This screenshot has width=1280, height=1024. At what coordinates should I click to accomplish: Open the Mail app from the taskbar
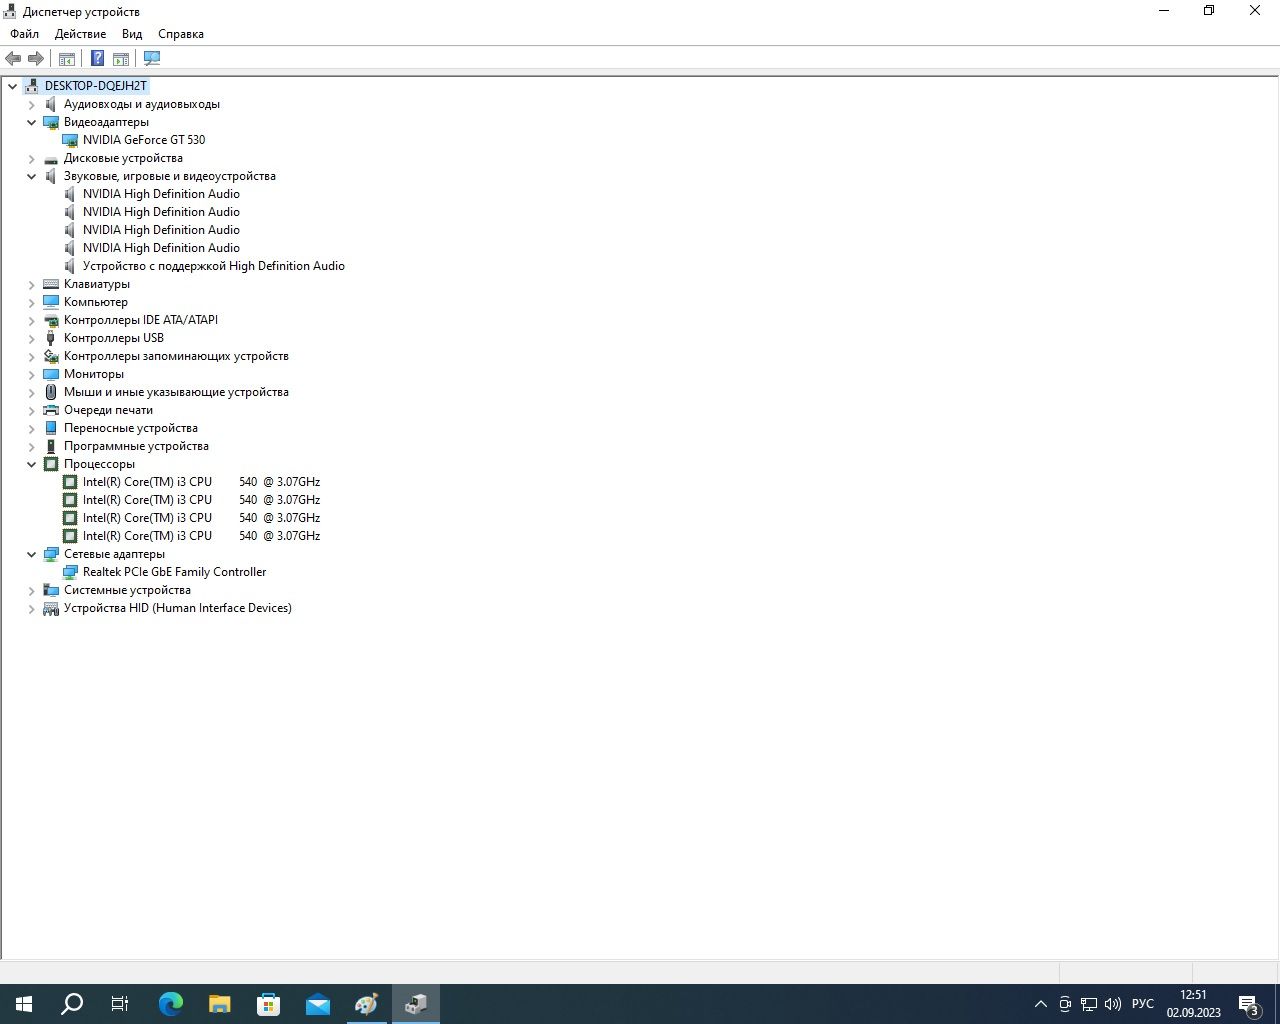pos(318,1004)
